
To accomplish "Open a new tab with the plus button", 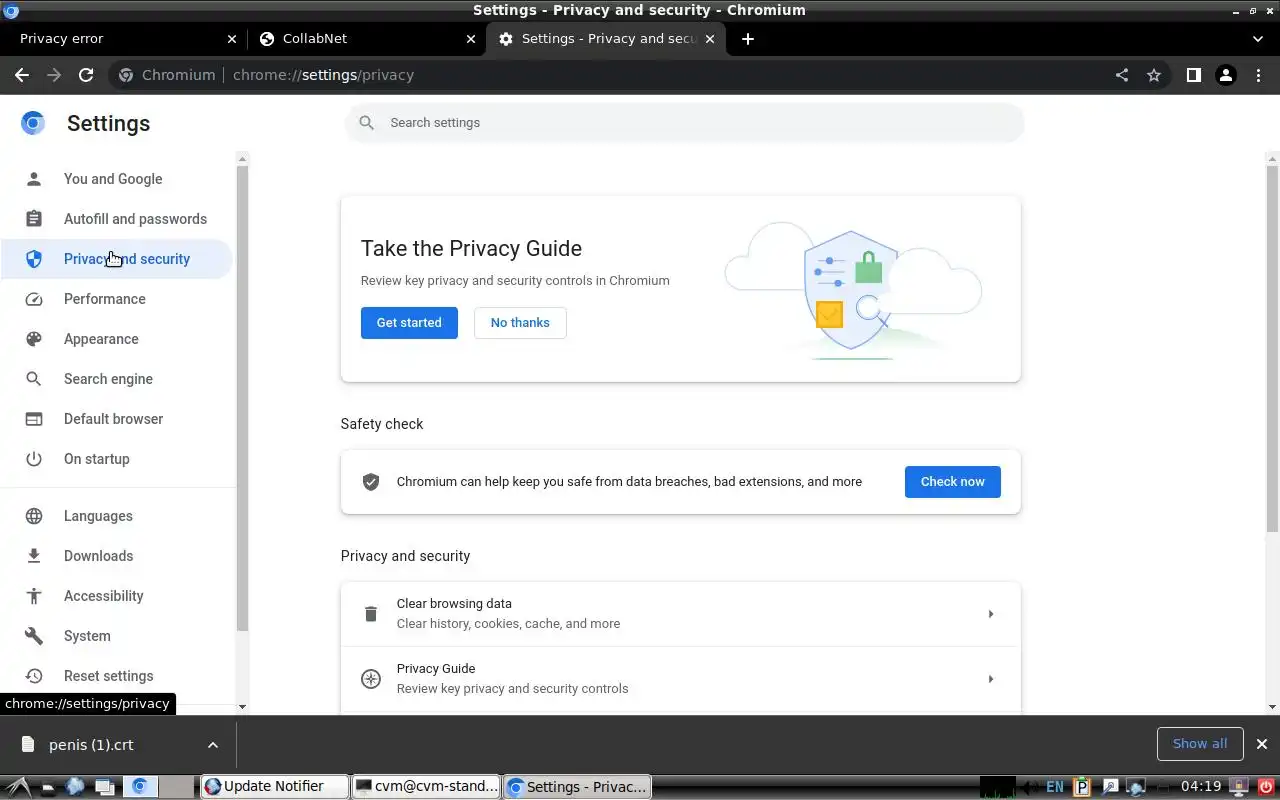I will (x=748, y=39).
